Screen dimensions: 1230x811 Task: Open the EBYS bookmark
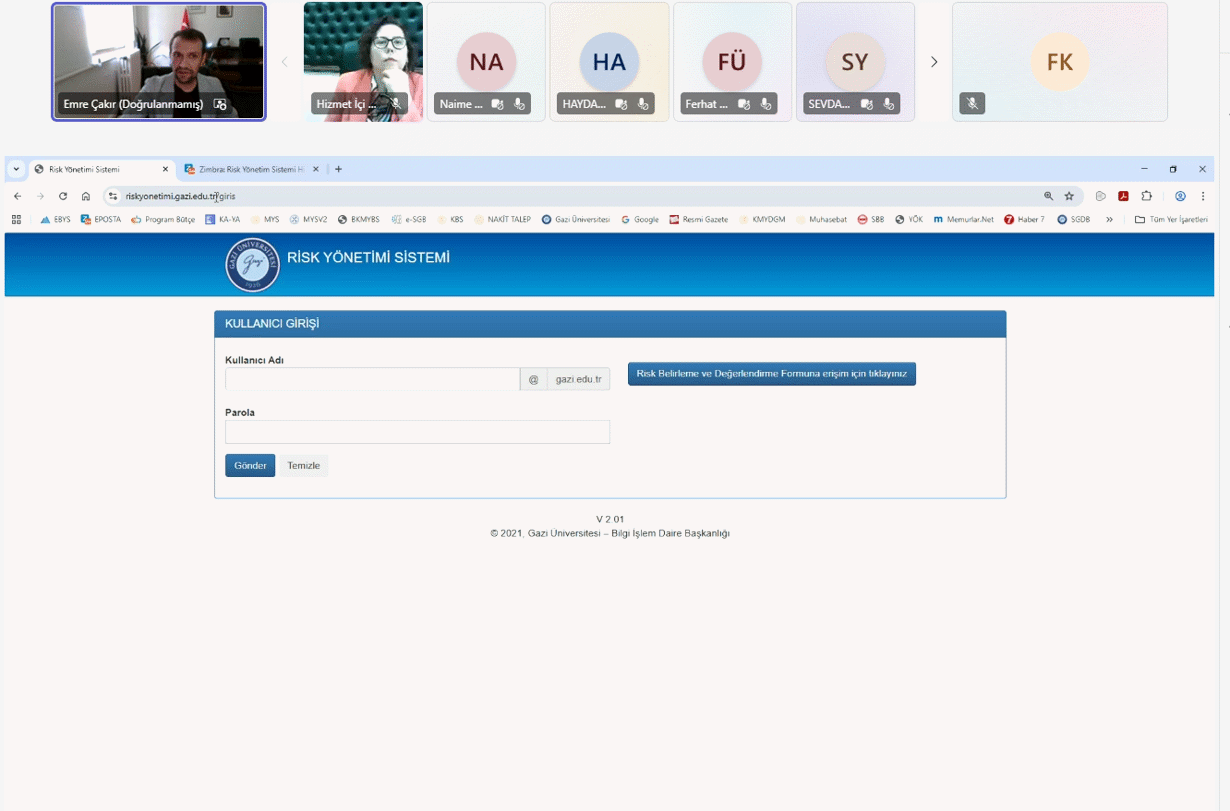pyautogui.click(x=56, y=220)
